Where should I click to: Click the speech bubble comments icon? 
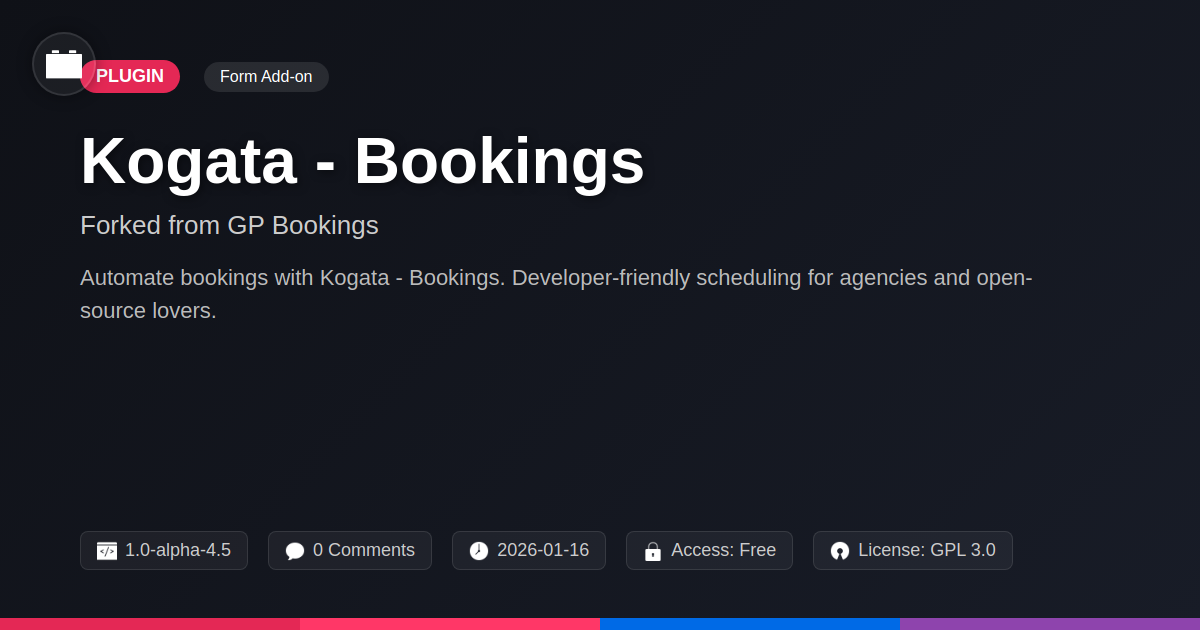point(295,551)
